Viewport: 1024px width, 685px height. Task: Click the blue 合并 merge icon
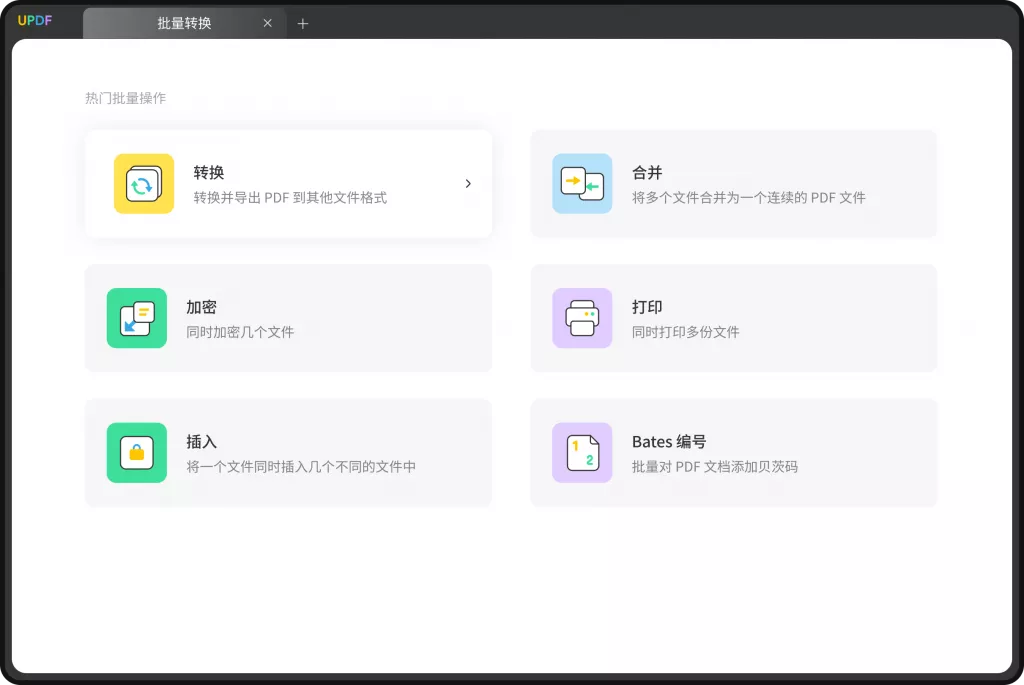pos(582,183)
